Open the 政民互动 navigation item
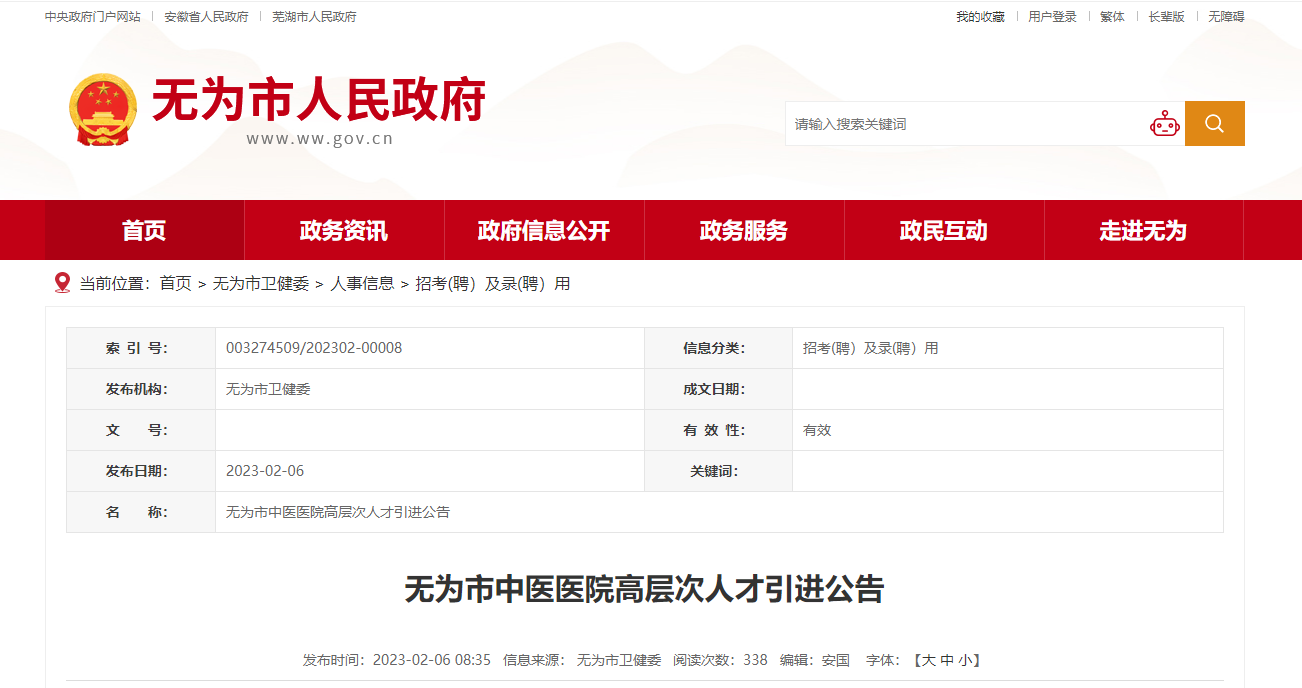The image size is (1302, 688). (944, 231)
